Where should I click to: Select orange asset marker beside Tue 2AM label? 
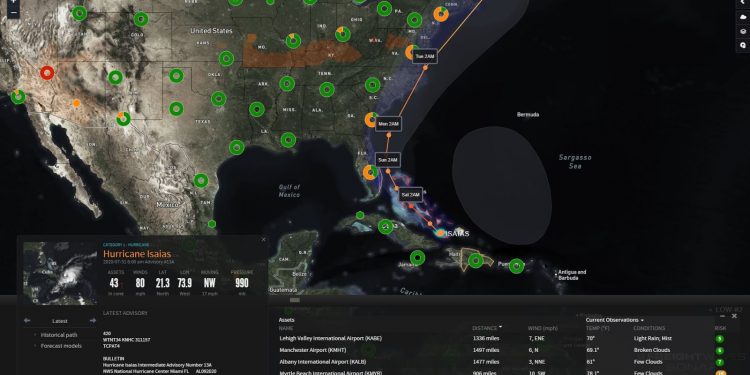point(412,52)
